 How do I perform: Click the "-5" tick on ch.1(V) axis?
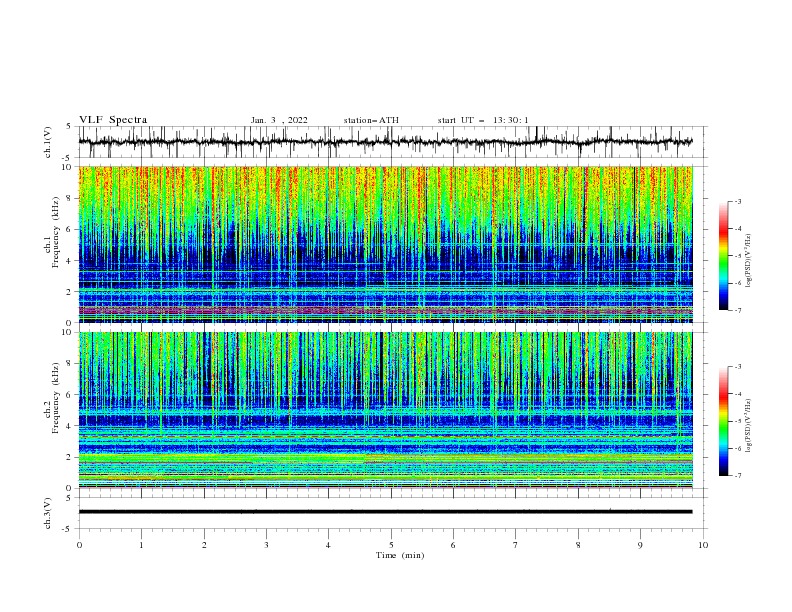click(67, 158)
